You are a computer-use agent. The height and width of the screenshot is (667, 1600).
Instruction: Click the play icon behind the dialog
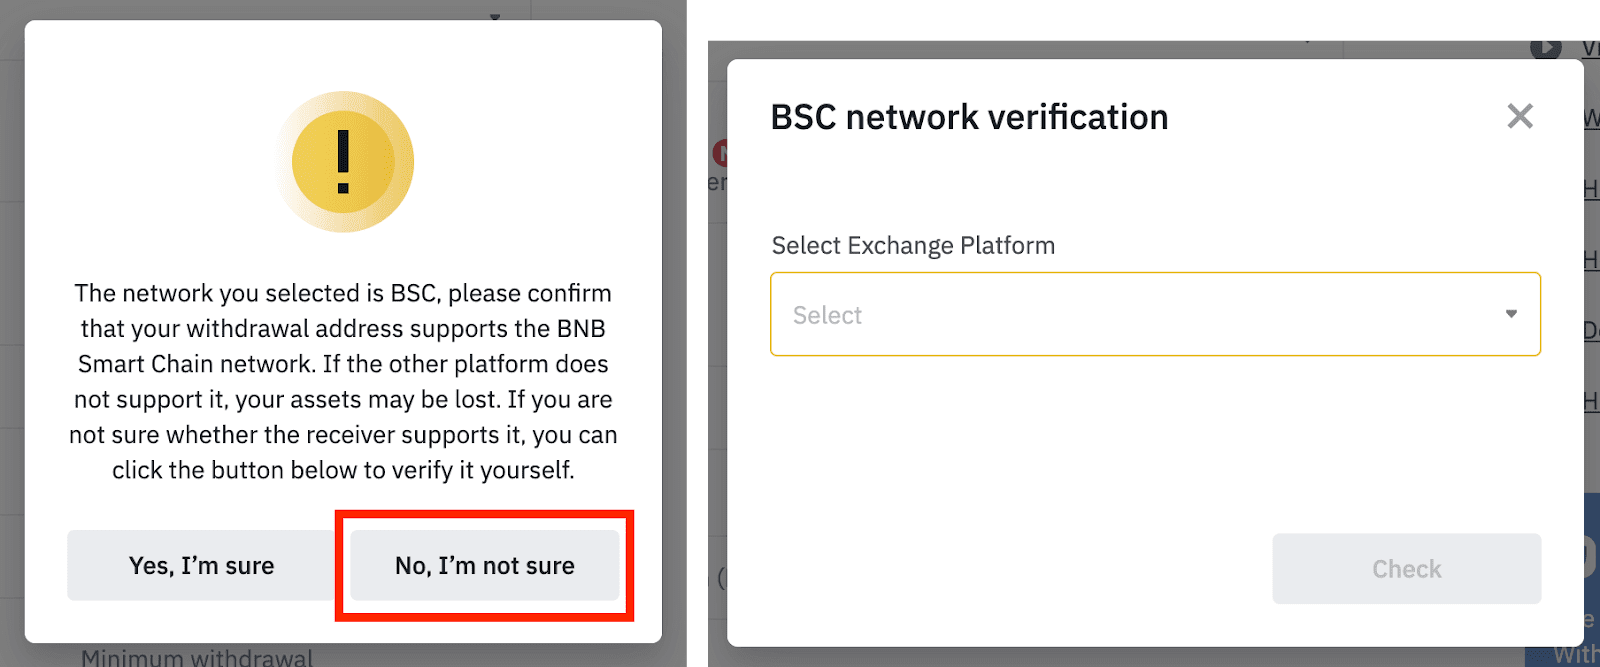point(1545,48)
